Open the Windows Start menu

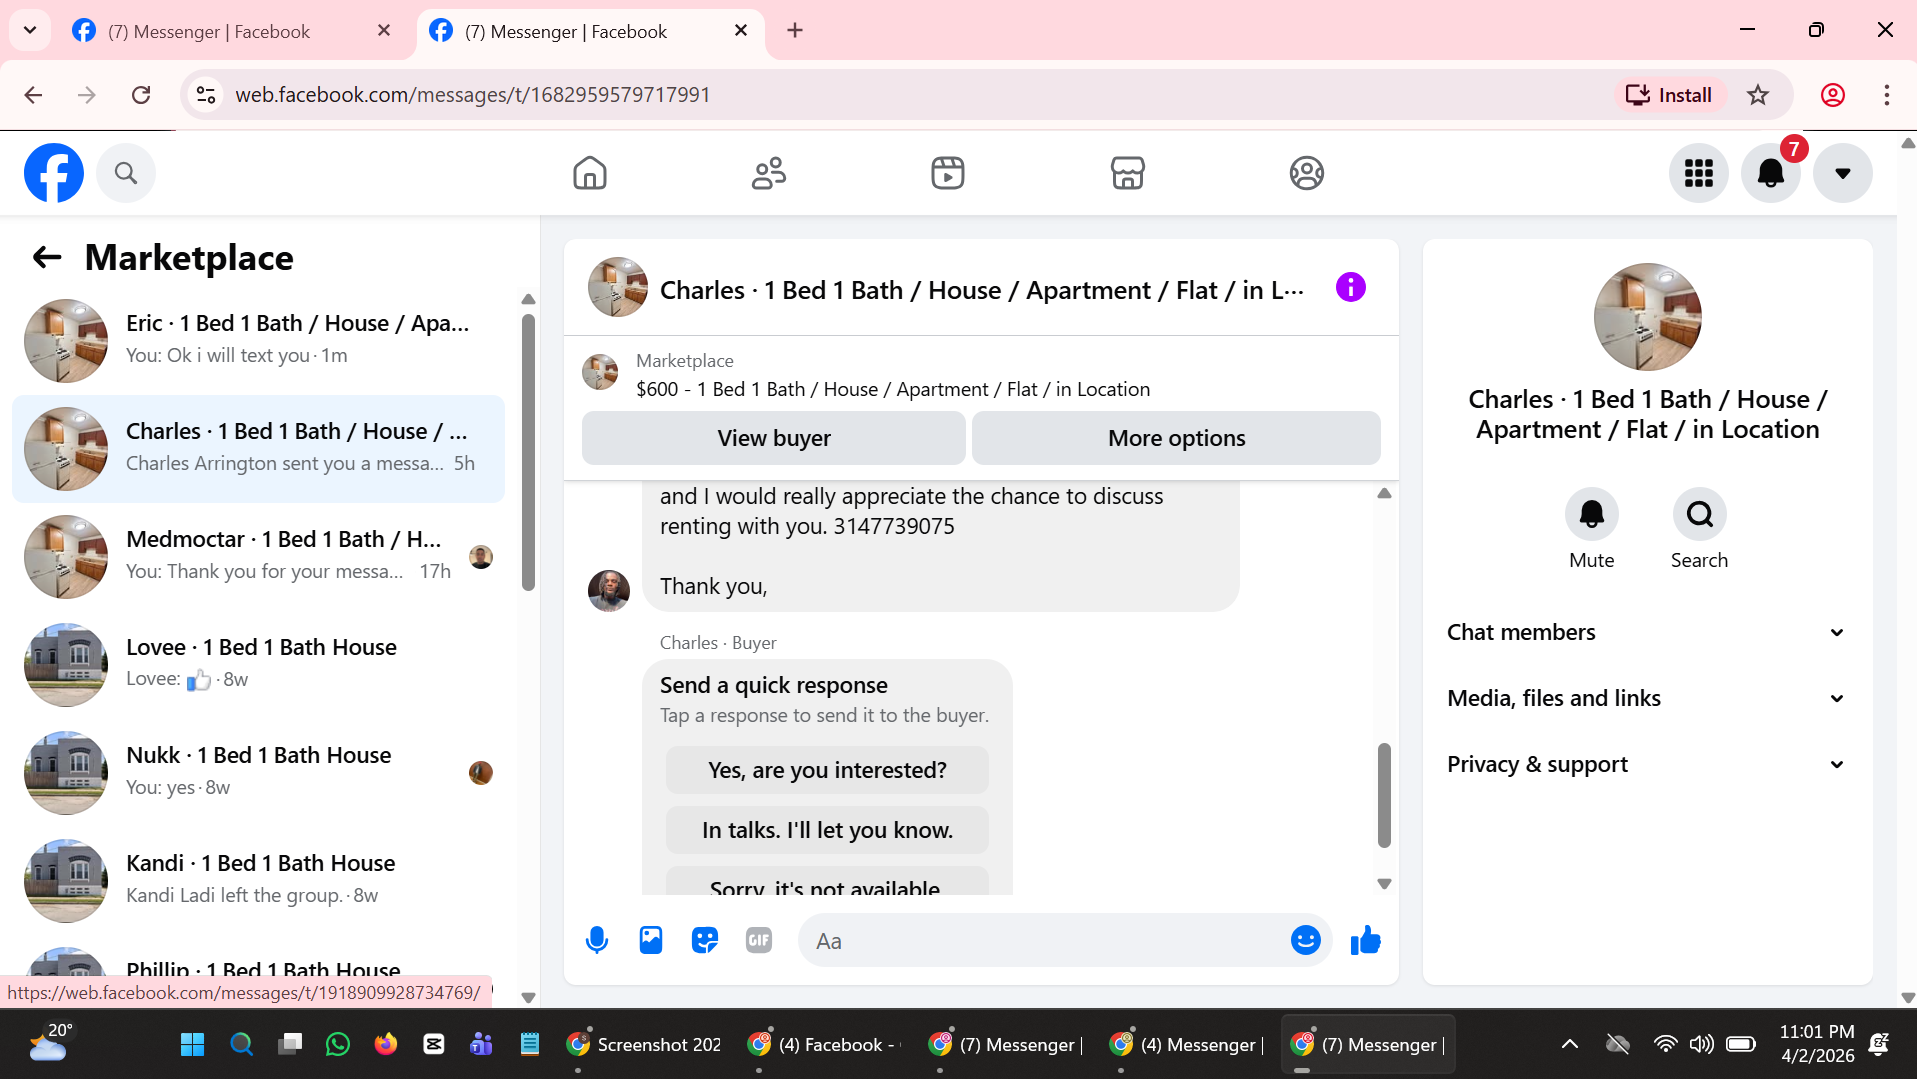click(x=192, y=1045)
